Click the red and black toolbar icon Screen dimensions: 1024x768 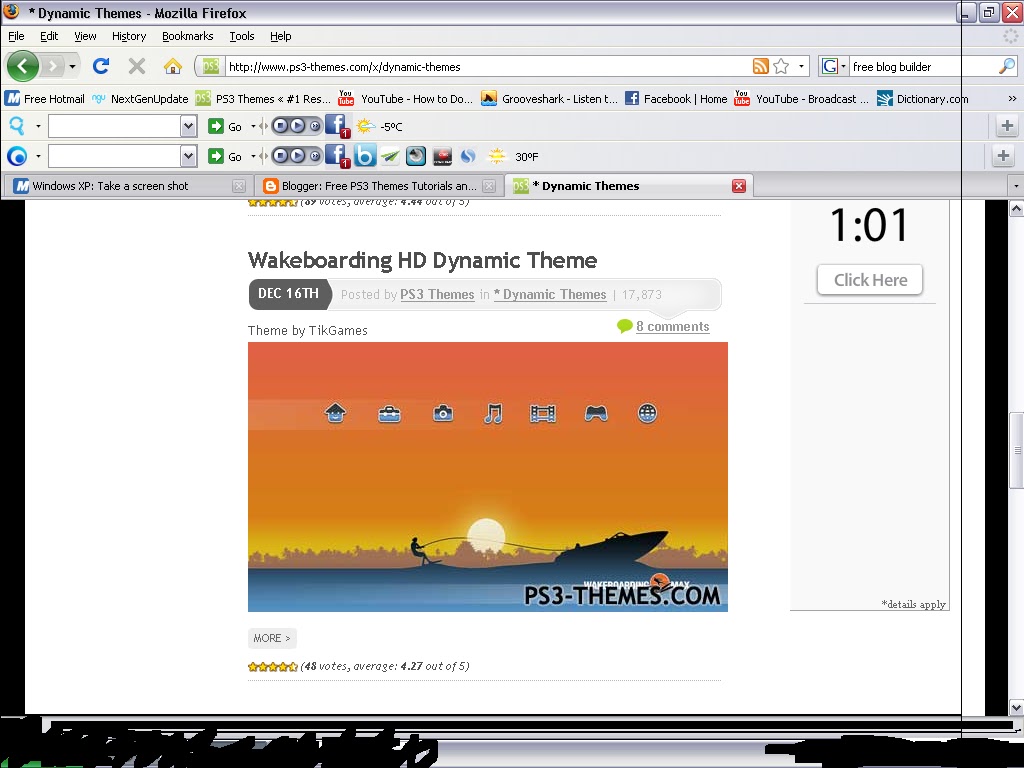tap(442, 156)
